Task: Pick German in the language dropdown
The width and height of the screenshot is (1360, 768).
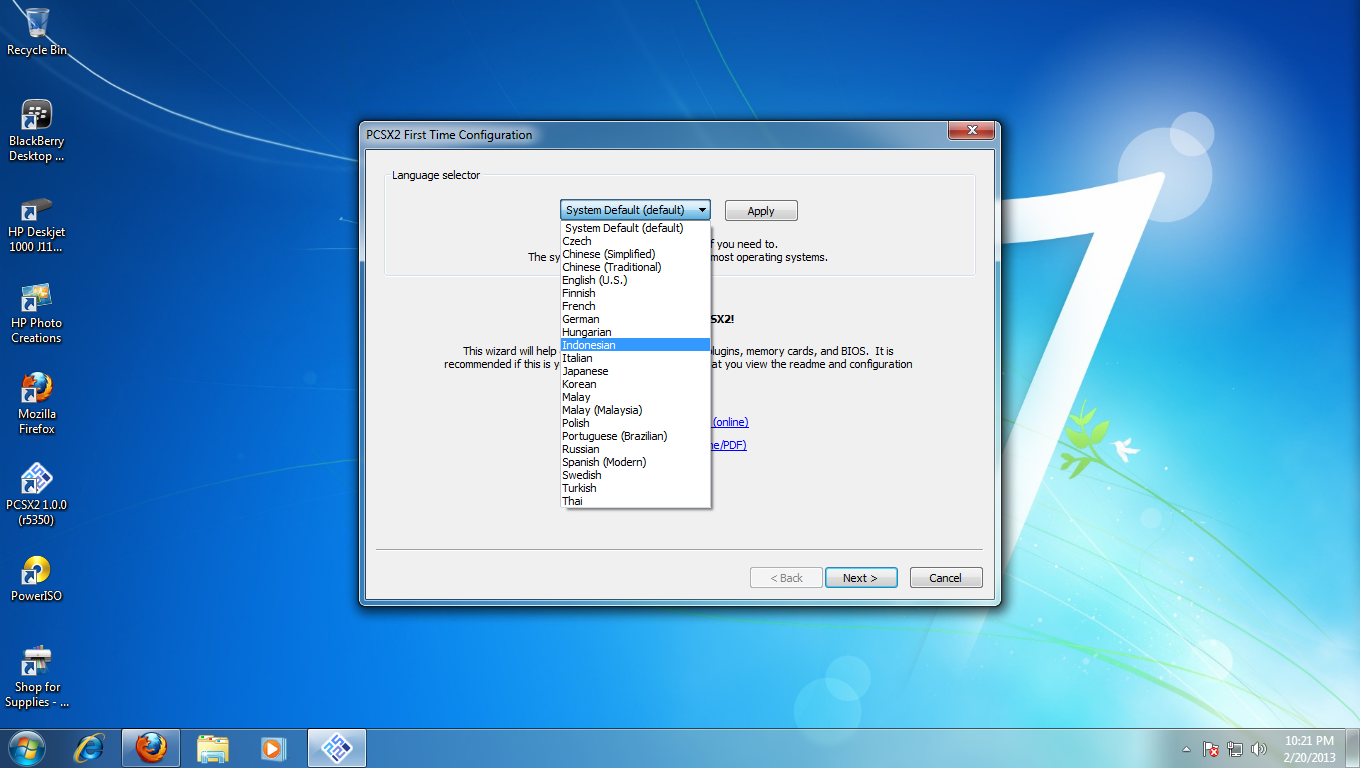Action: (x=635, y=319)
